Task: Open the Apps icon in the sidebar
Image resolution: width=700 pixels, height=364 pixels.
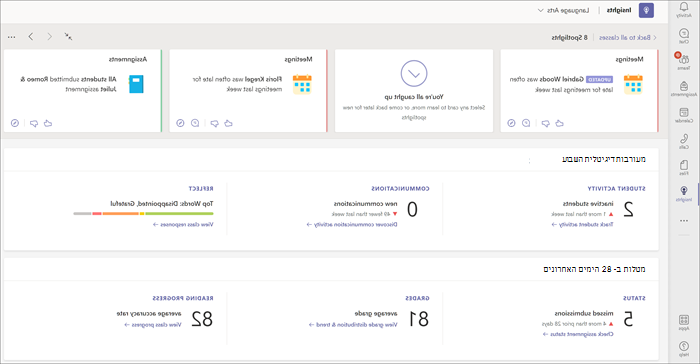Action: tap(683, 322)
